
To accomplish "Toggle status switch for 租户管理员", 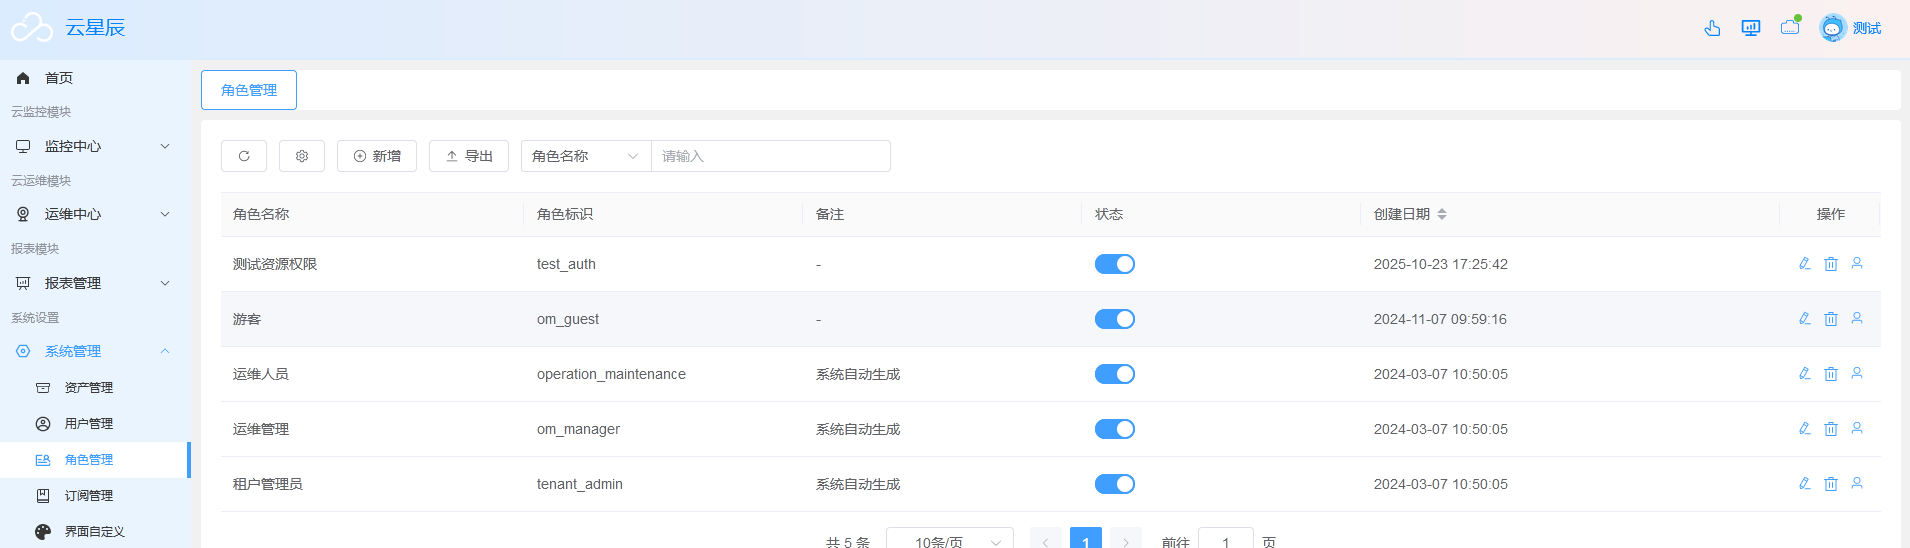I will (1115, 484).
